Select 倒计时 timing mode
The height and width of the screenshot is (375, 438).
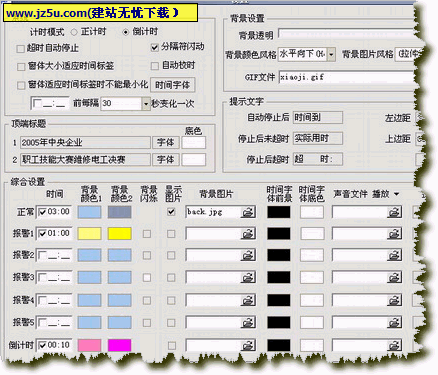(x=125, y=32)
